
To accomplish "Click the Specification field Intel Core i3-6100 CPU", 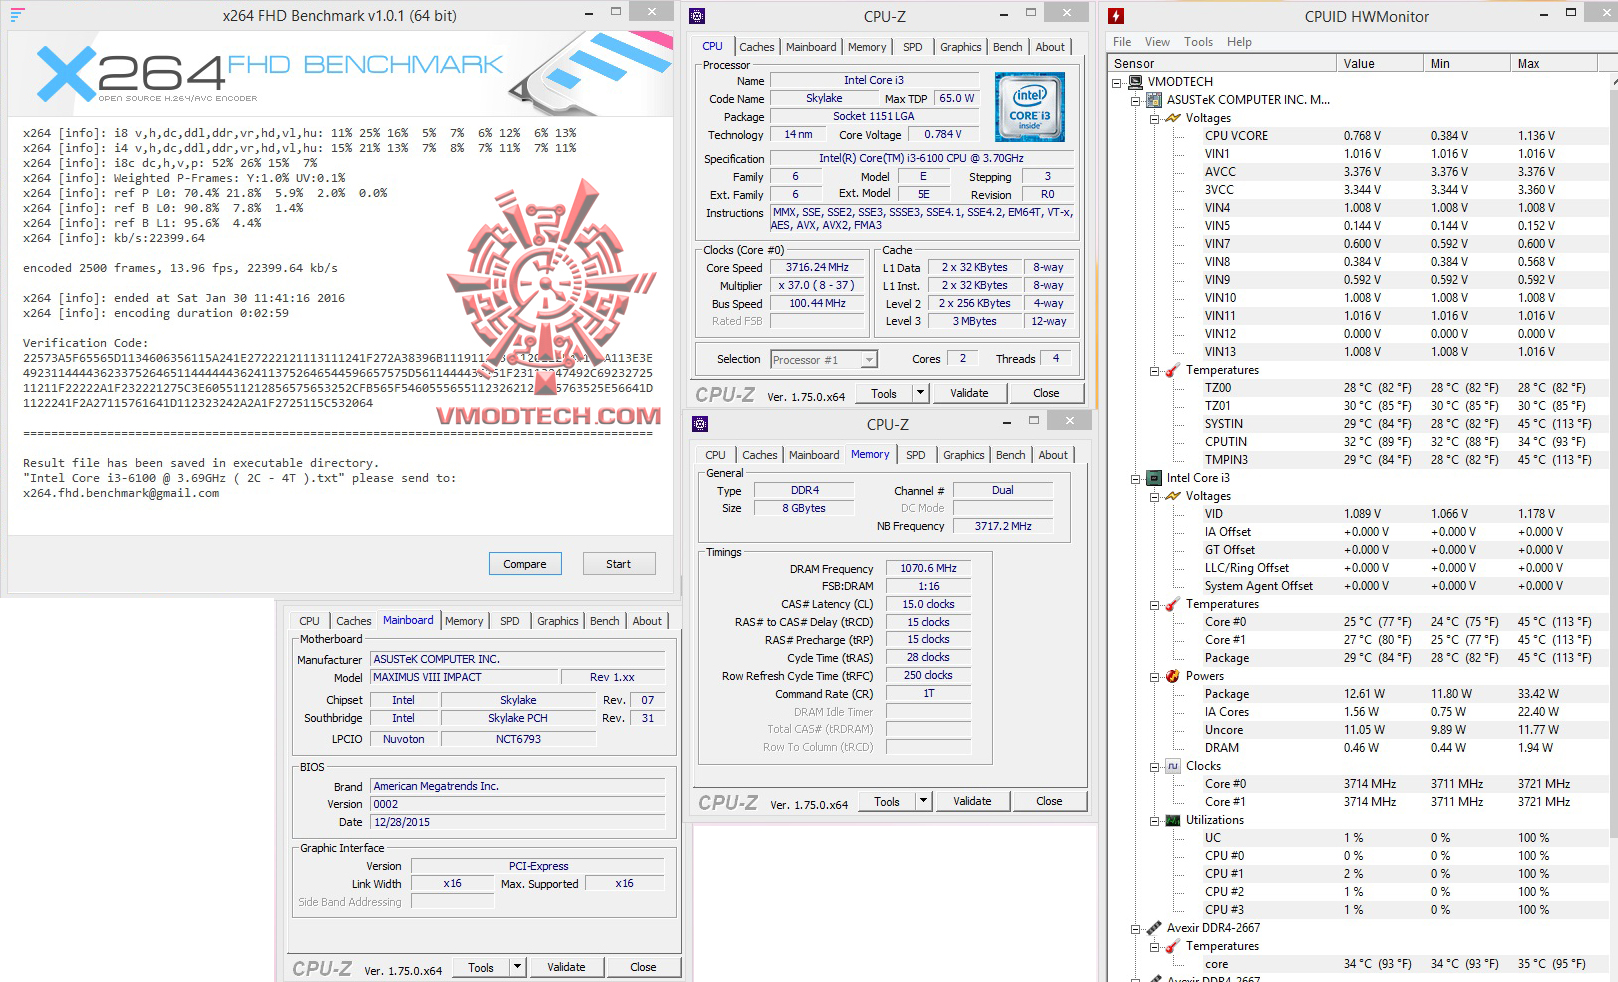I will 921,158.
